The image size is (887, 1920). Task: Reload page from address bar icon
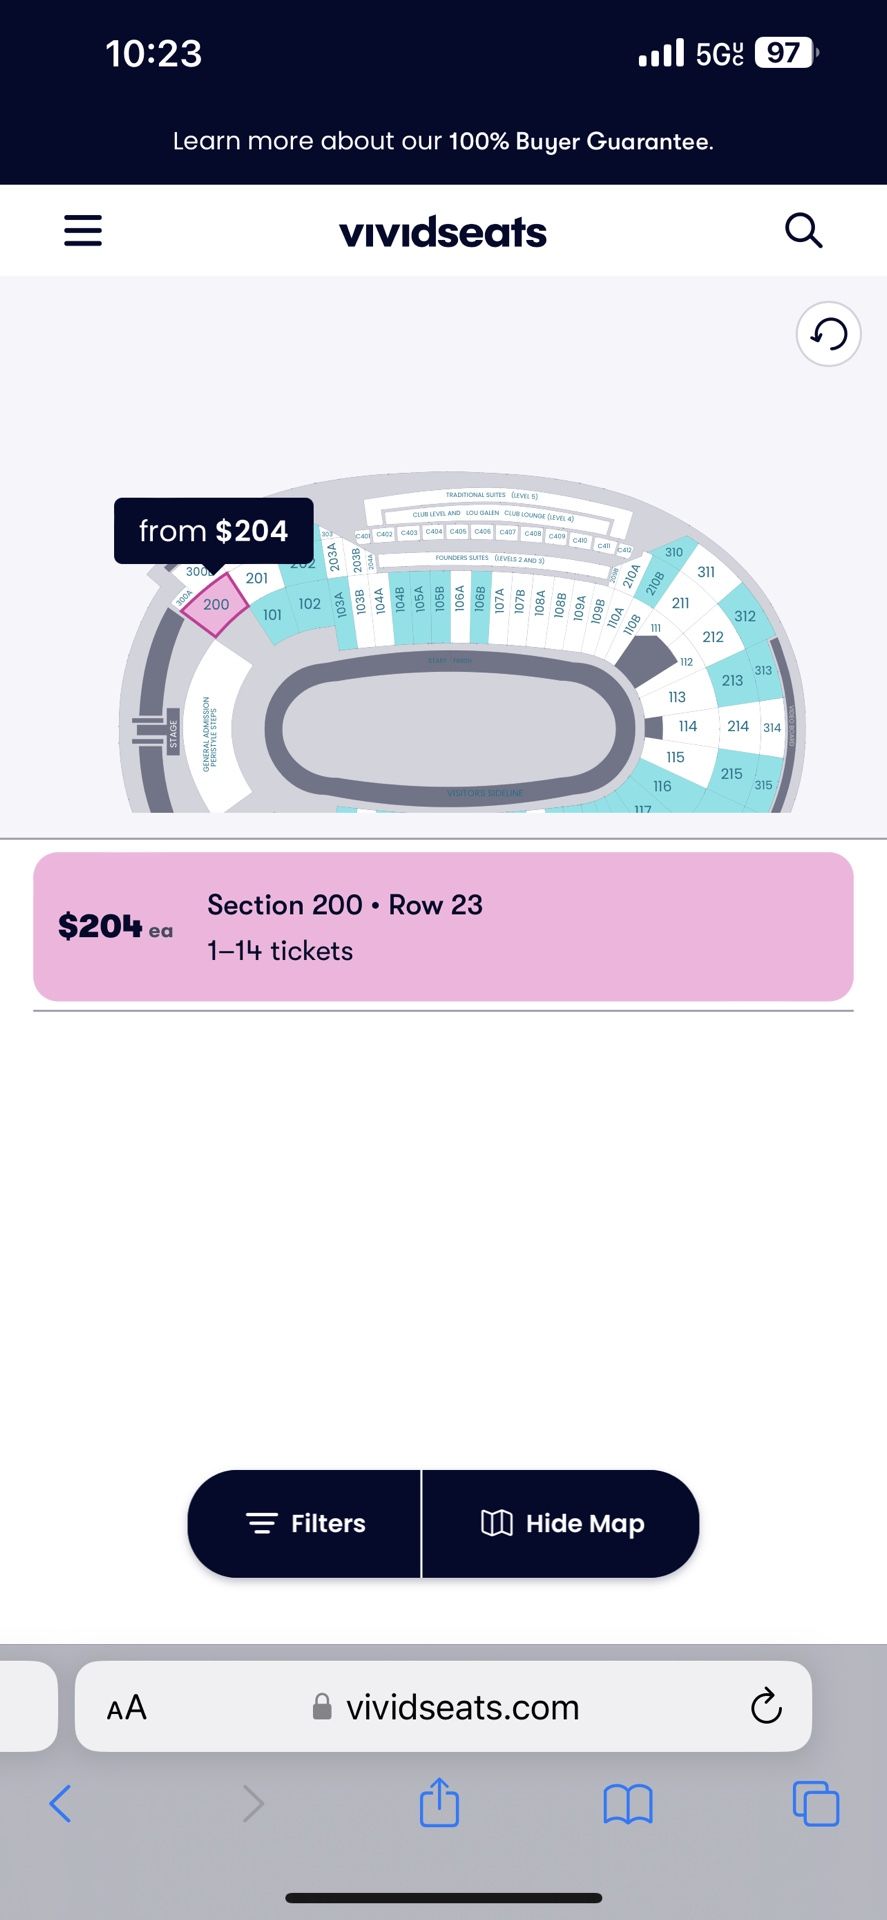766,1706
